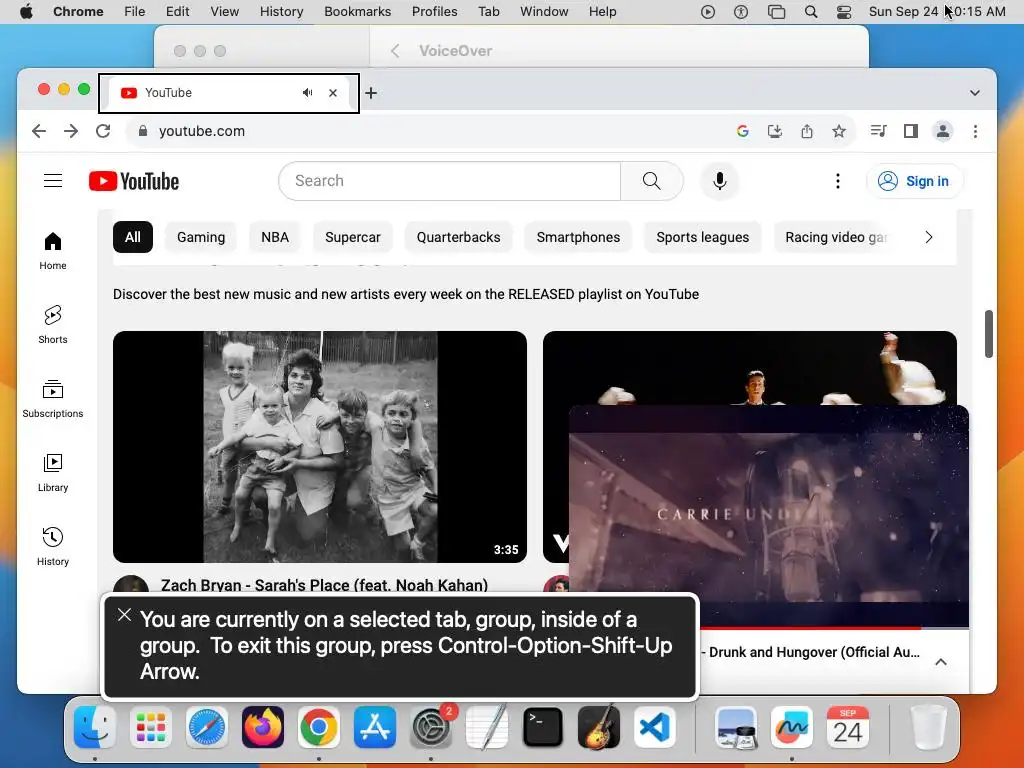The height and width of the screenshot is (768, 1024).
Task: Click the Carrie Underwood miniplayer video
Action: coord(769,516)
